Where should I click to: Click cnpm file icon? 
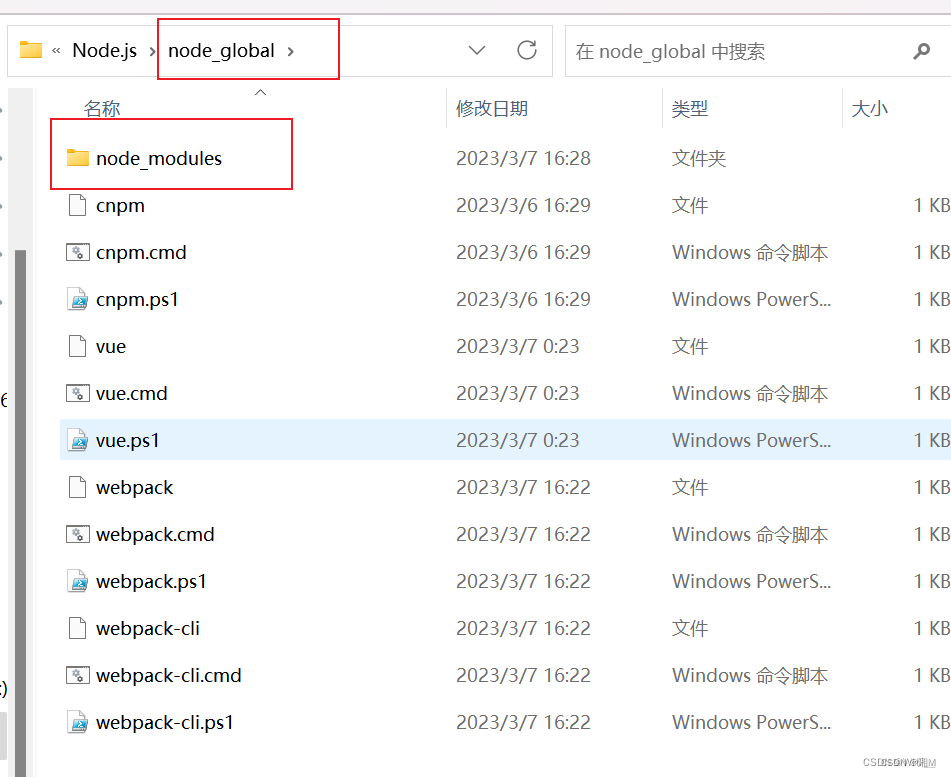[x=78, y=205]
